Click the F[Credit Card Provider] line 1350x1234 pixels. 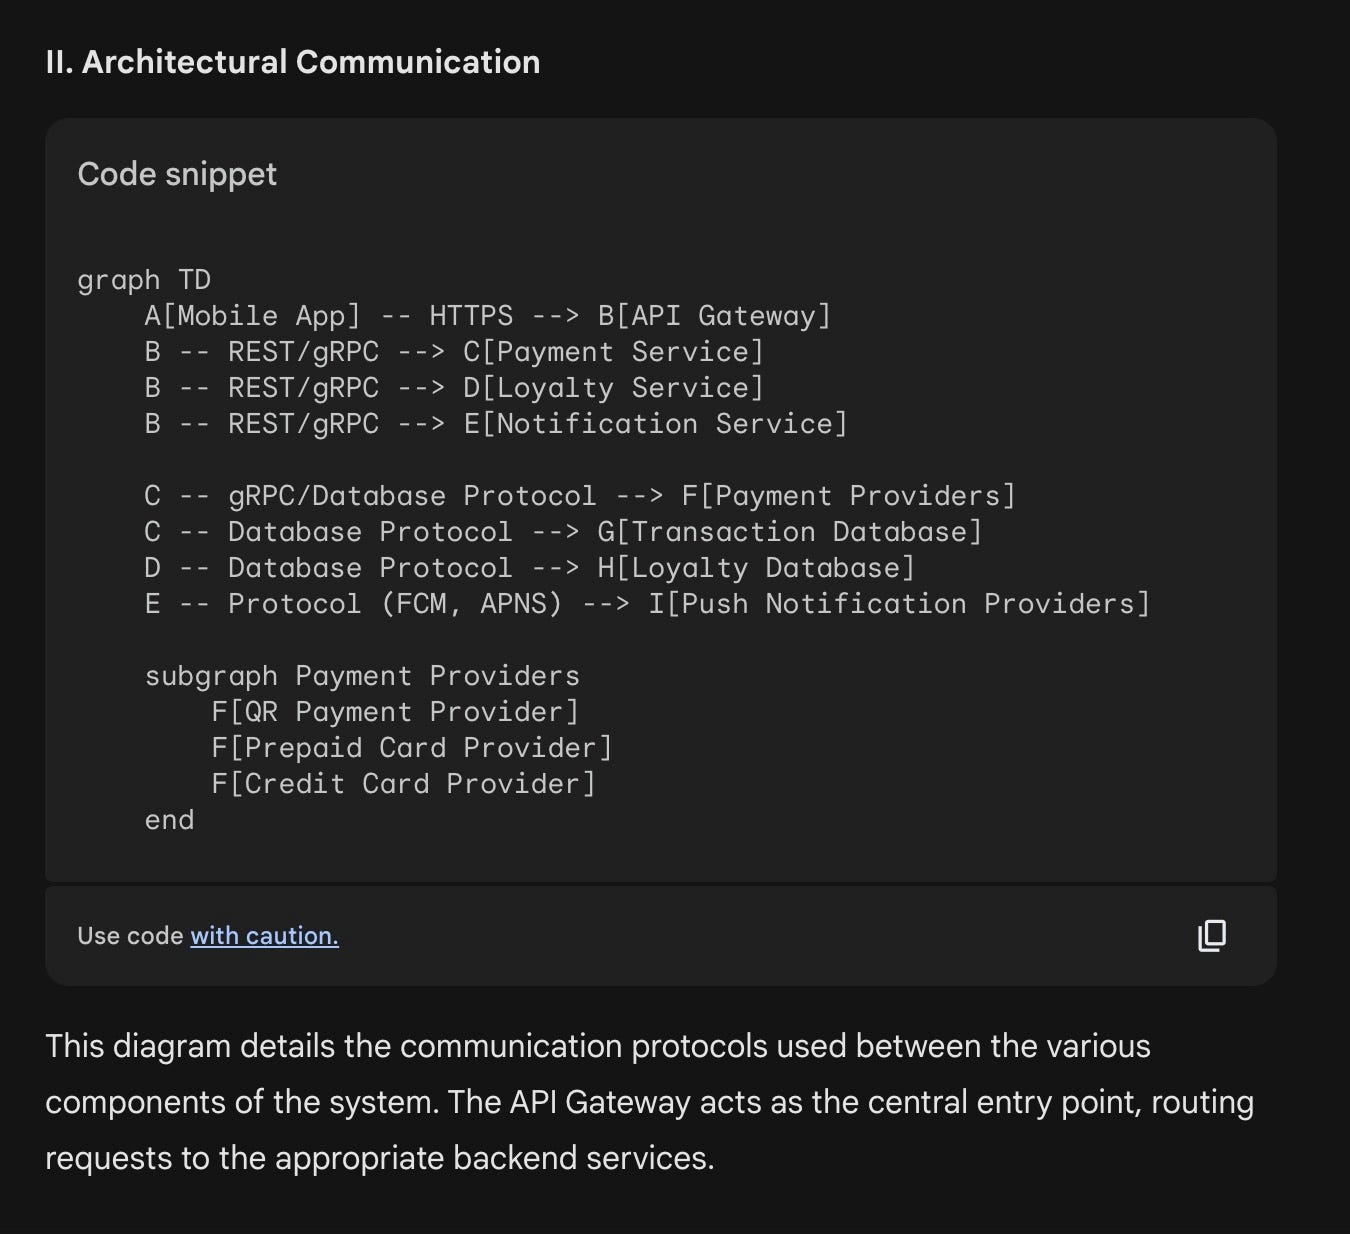403,784
